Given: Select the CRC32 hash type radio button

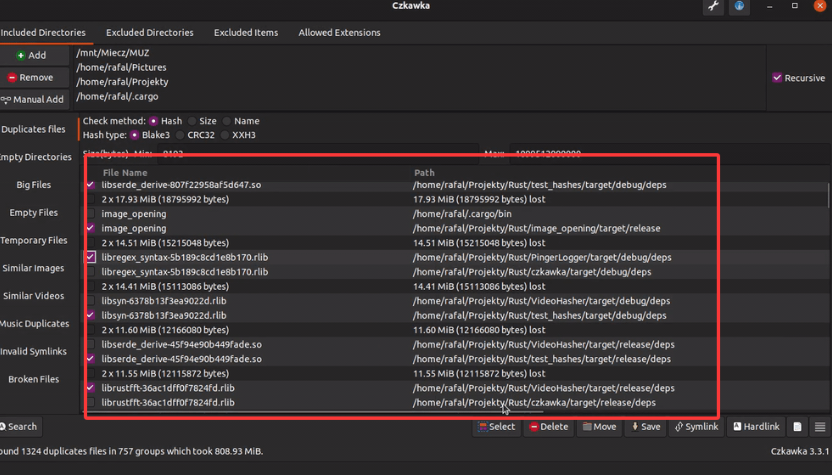Looking at the screenshot, I should coord(180,135).
